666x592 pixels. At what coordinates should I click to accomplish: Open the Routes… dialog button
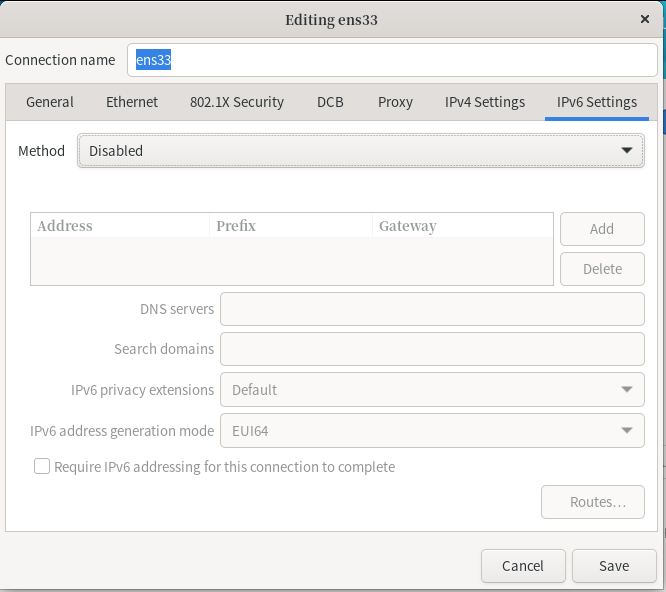[x=592, y=502]
